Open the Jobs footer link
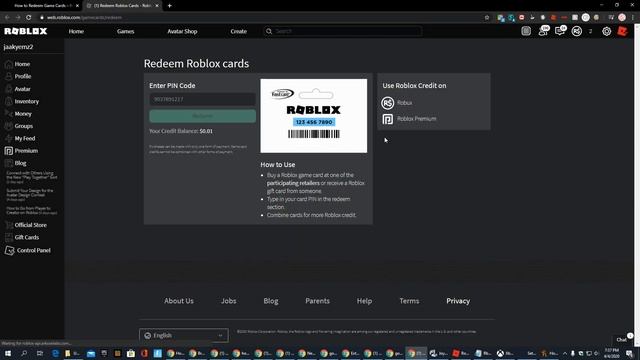The image size is (640, 360). click(x=229, y=301)
